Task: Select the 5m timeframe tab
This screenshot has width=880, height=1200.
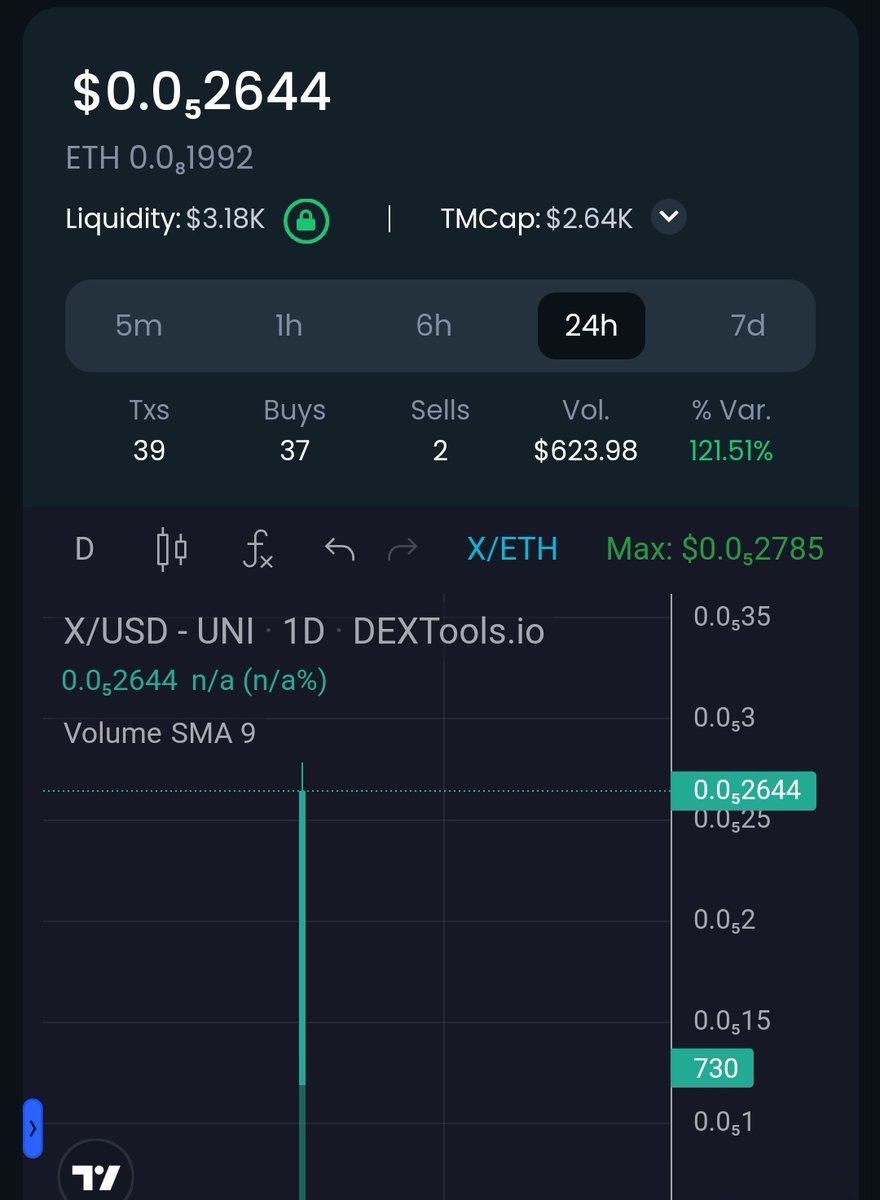Action: [138, 325]
